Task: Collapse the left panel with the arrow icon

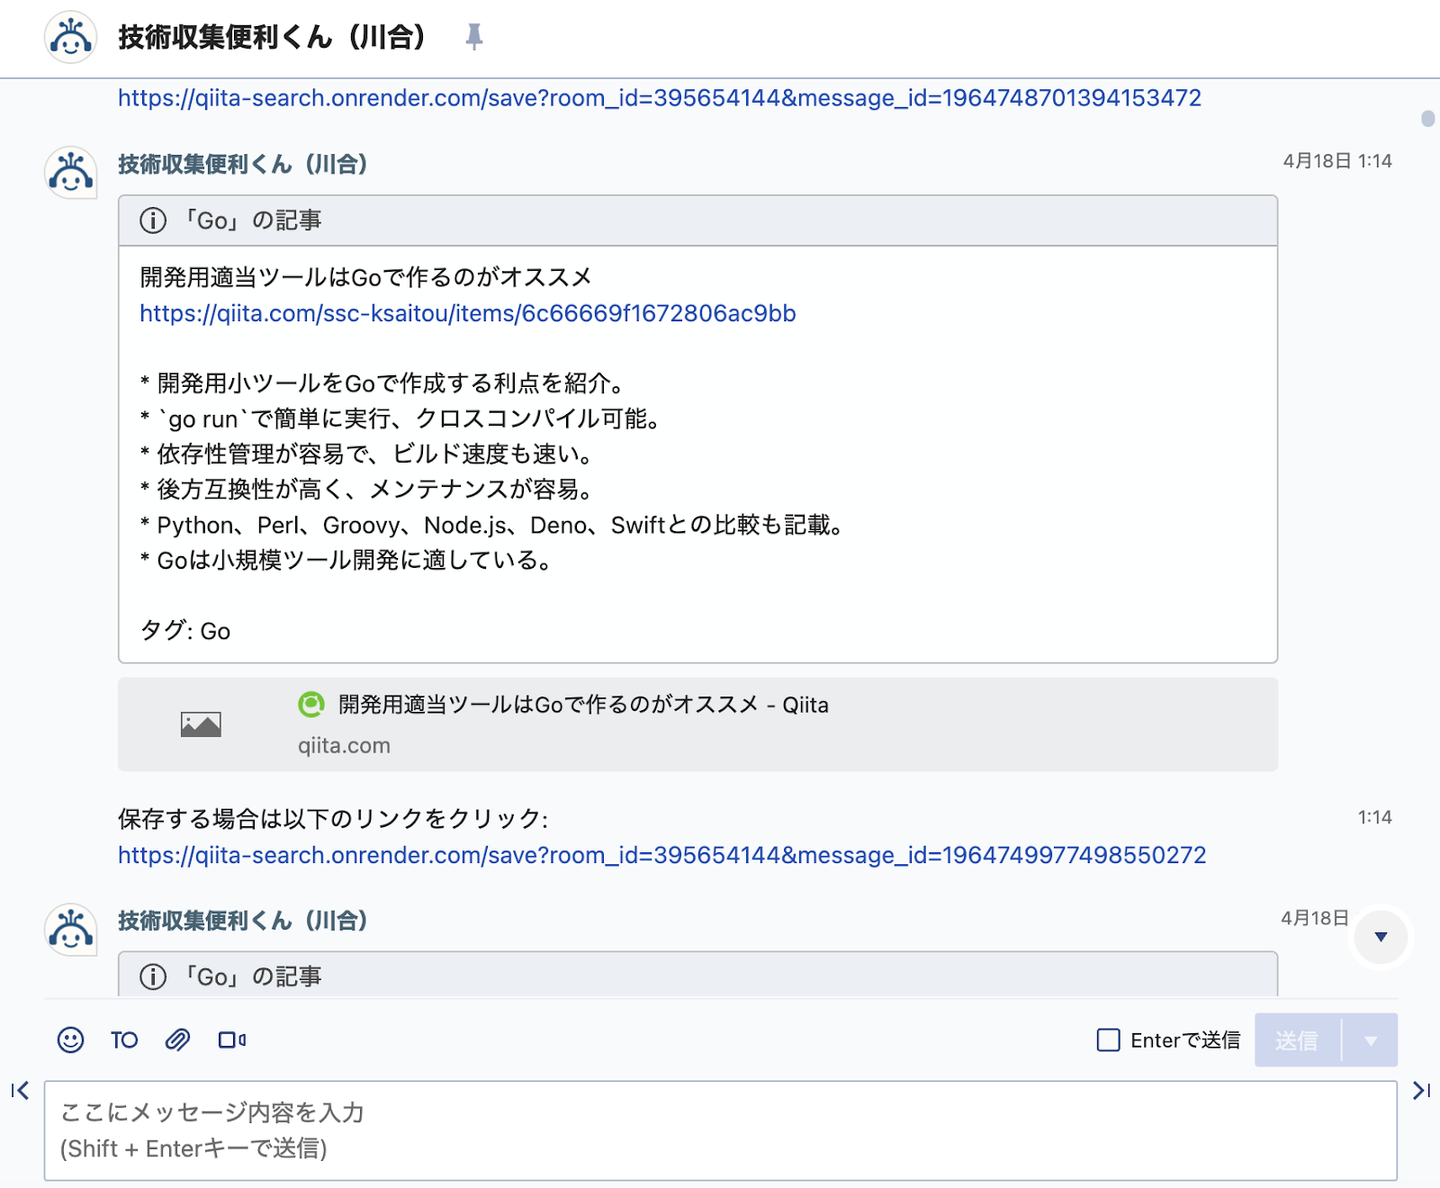Action: (20, 1090)
